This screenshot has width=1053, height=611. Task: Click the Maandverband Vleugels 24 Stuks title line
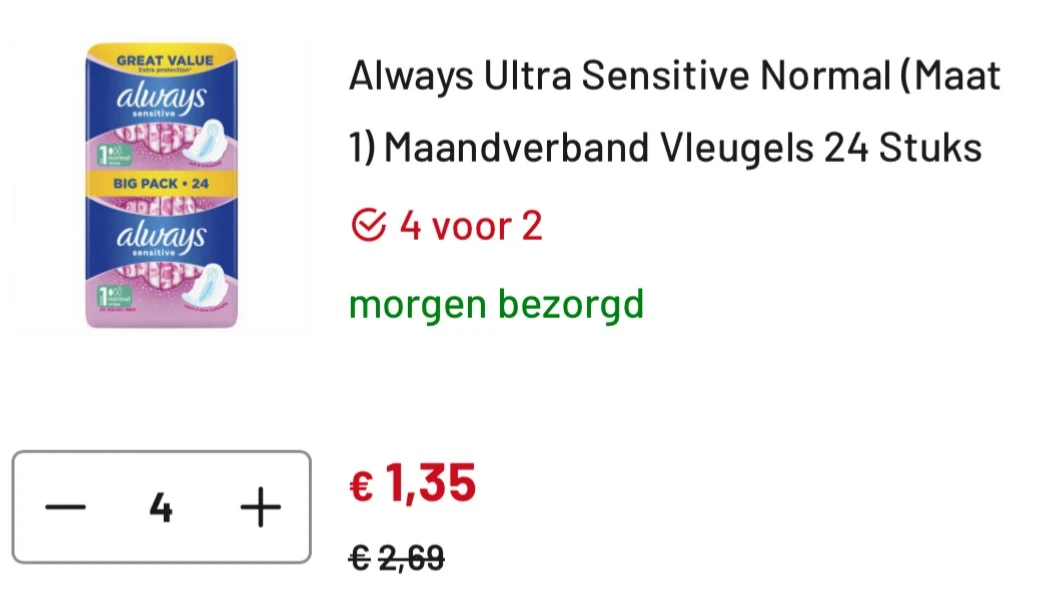(x=666, y=148)
